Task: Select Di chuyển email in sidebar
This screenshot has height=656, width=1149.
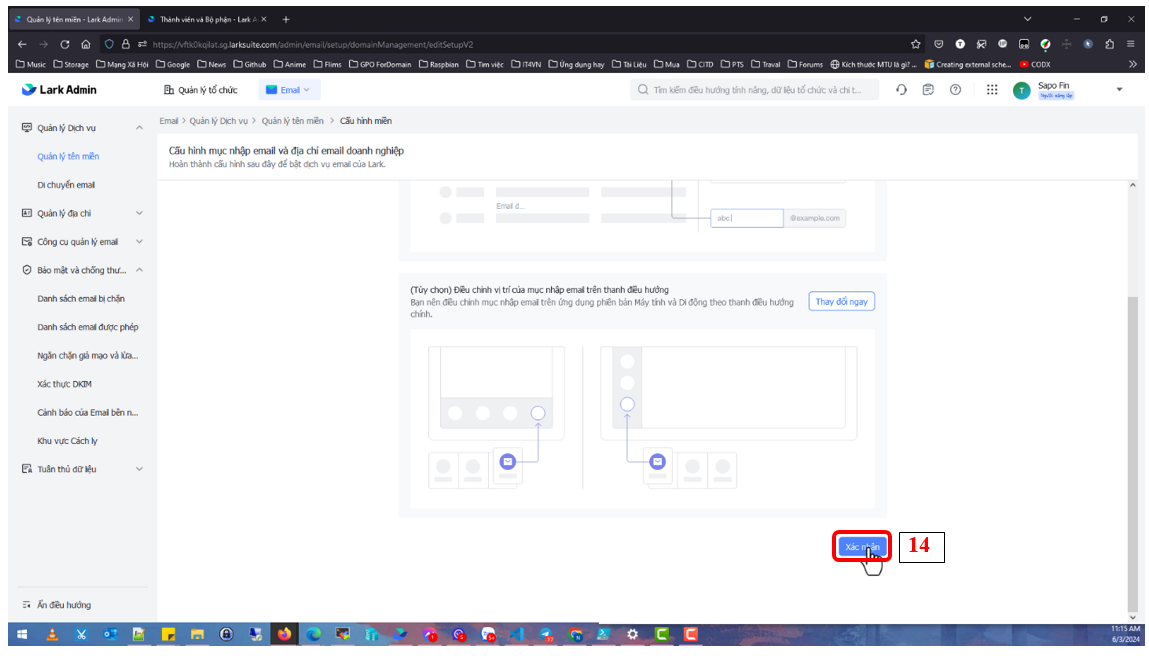Action: (x=66, y=185)
